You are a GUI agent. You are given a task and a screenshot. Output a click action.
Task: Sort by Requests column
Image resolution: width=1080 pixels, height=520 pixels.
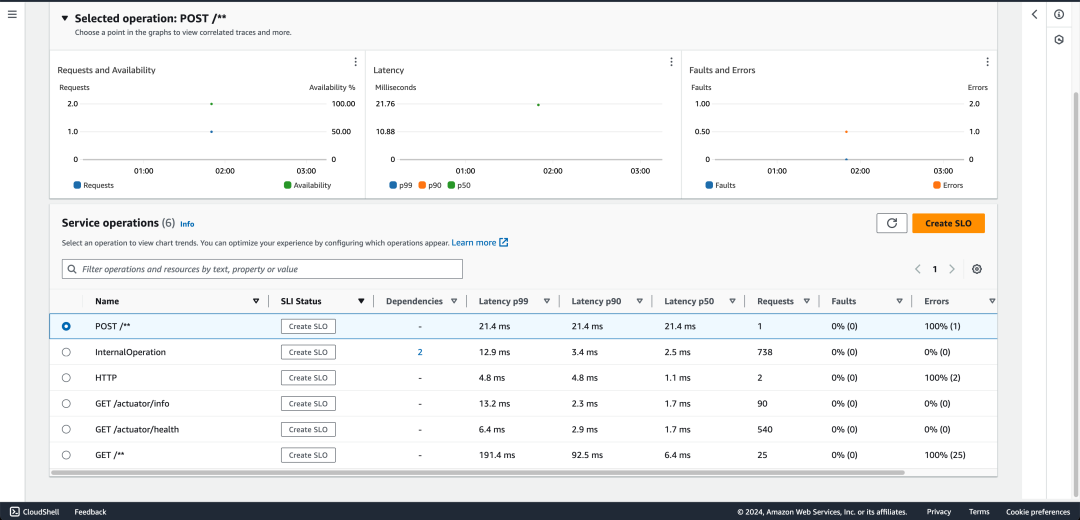807,301
